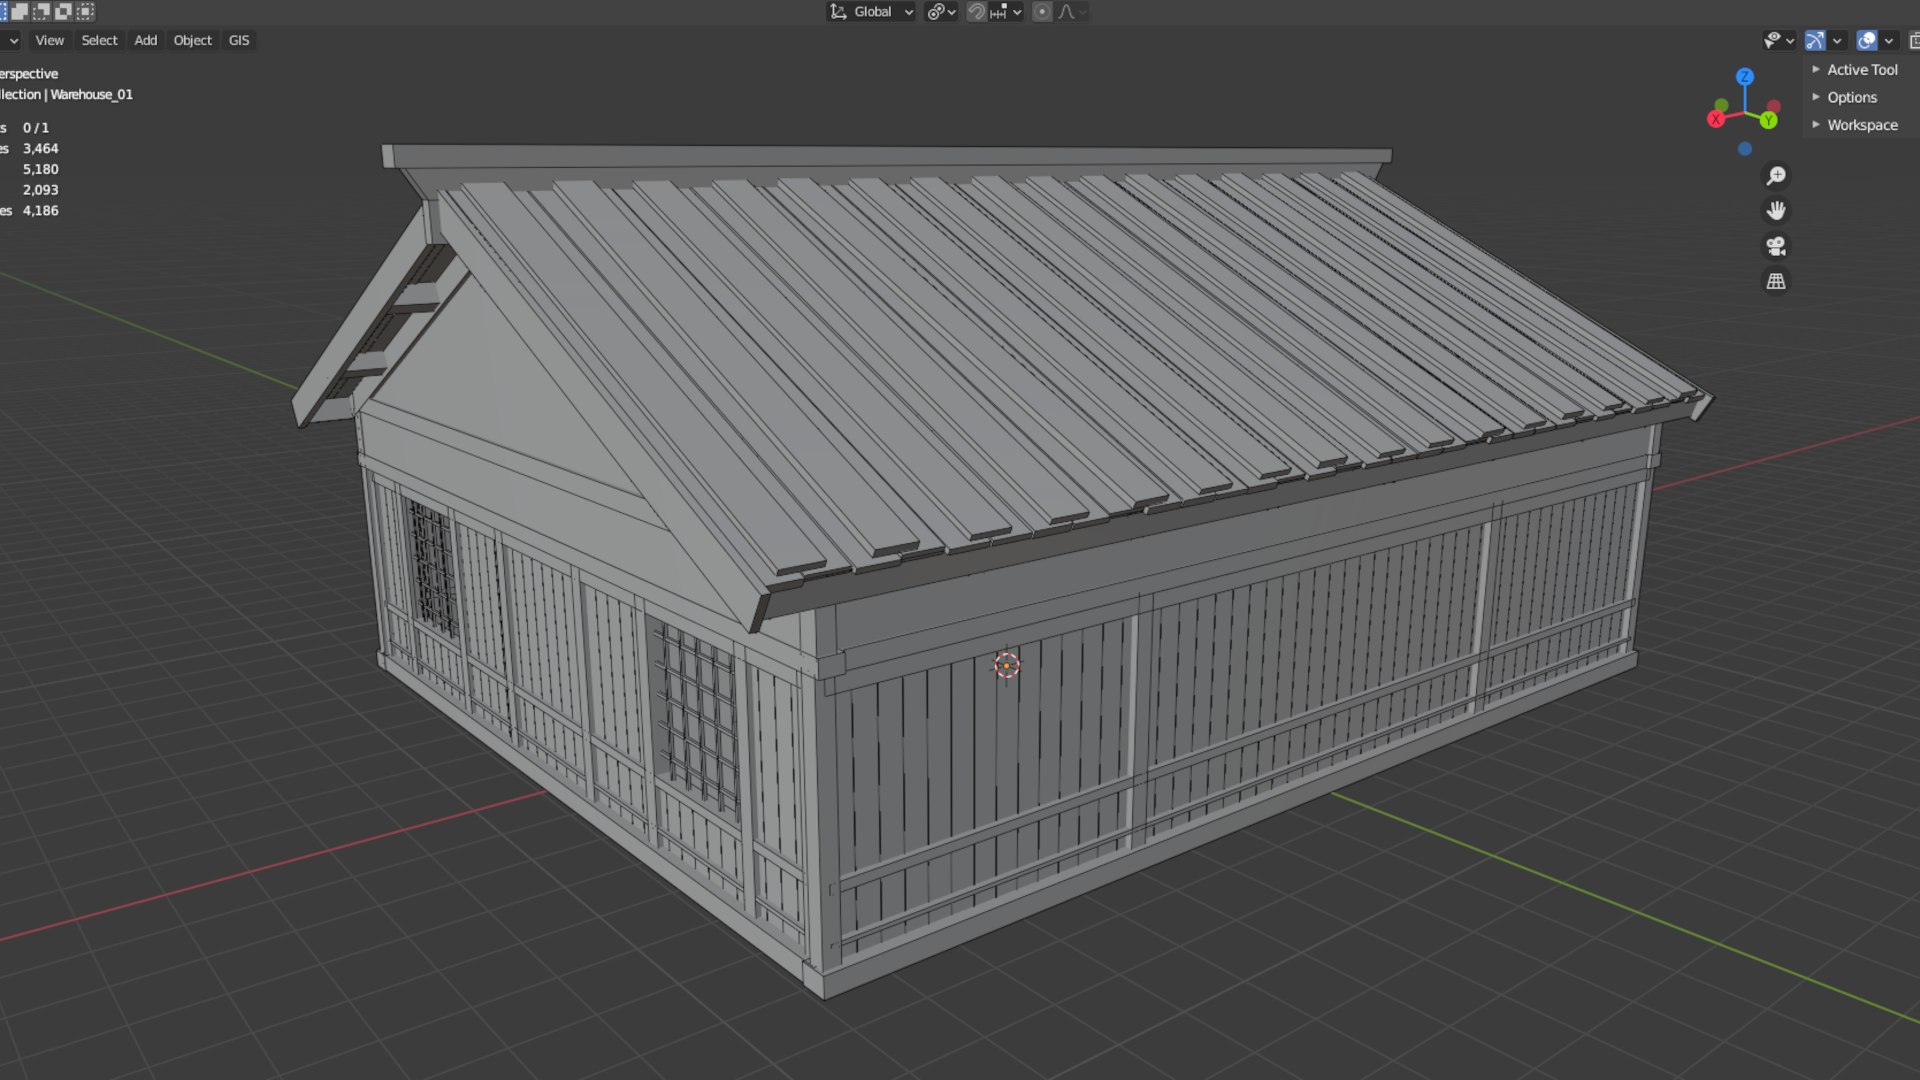The height and width of the screenshot is (1080, 1920).
Task: Toggle camera view with camera icon
Action: (x=1776, y=246)
